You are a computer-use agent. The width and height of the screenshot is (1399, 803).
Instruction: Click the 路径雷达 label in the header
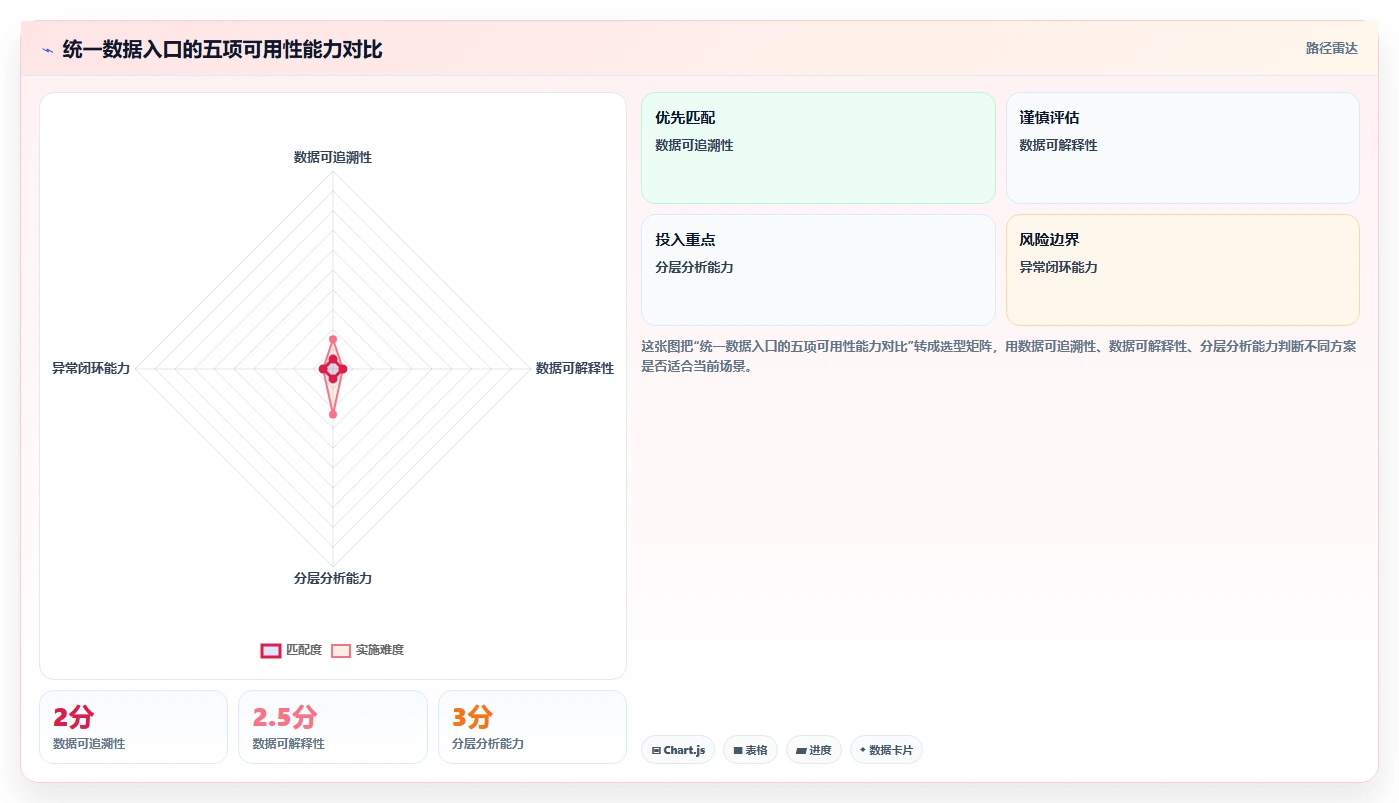click(x=1331, y=48)
